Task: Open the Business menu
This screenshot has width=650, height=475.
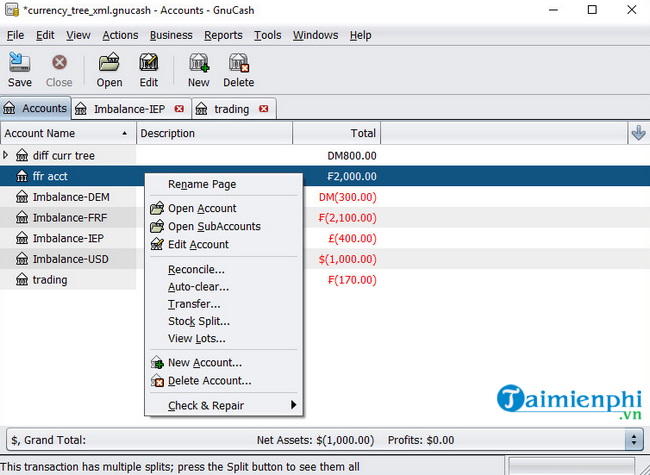Action: point(171,35)
